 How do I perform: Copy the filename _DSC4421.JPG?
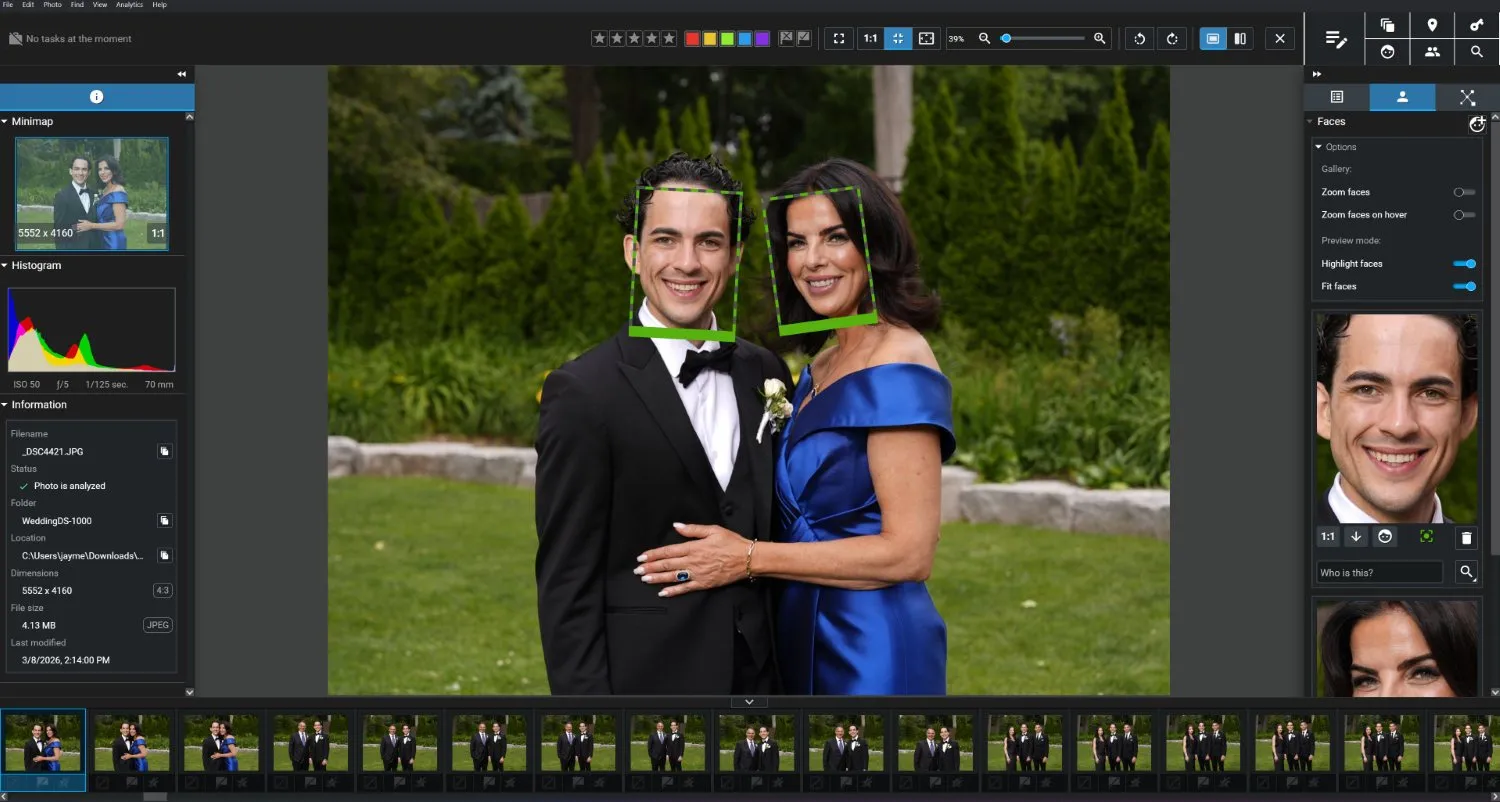pos(164,451)
